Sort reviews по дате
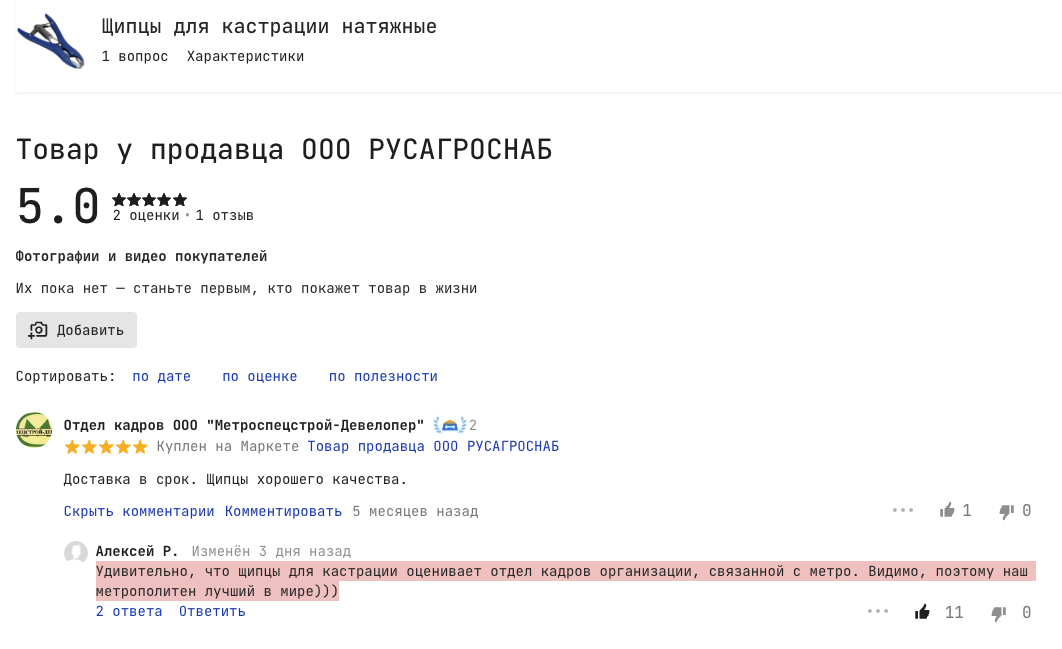Image resolution: width=1062 pixels, height=649 pixels. tap(161, 376)
